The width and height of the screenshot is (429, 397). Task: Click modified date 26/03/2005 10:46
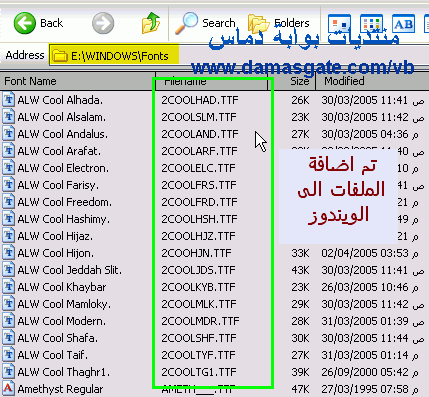(x=370, y=287)
